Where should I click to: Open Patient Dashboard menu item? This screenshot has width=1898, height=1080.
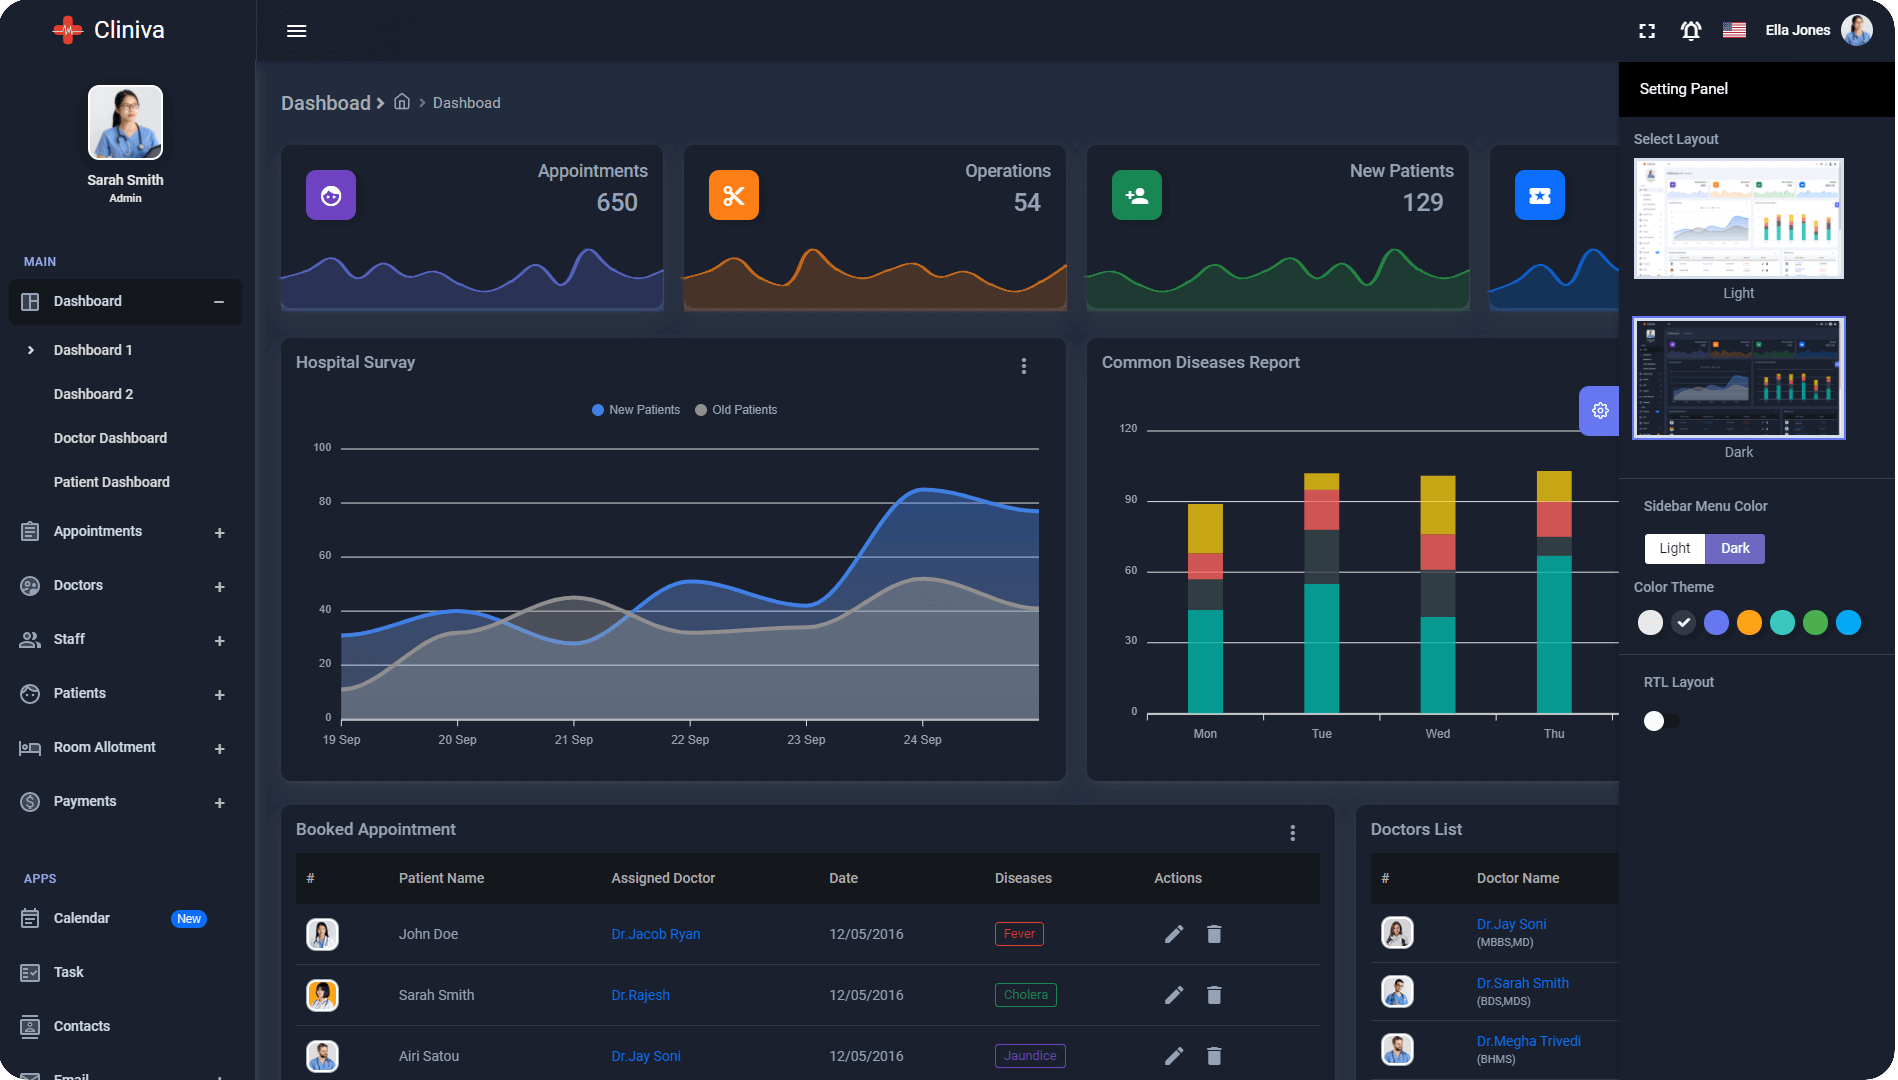point(112,482)
